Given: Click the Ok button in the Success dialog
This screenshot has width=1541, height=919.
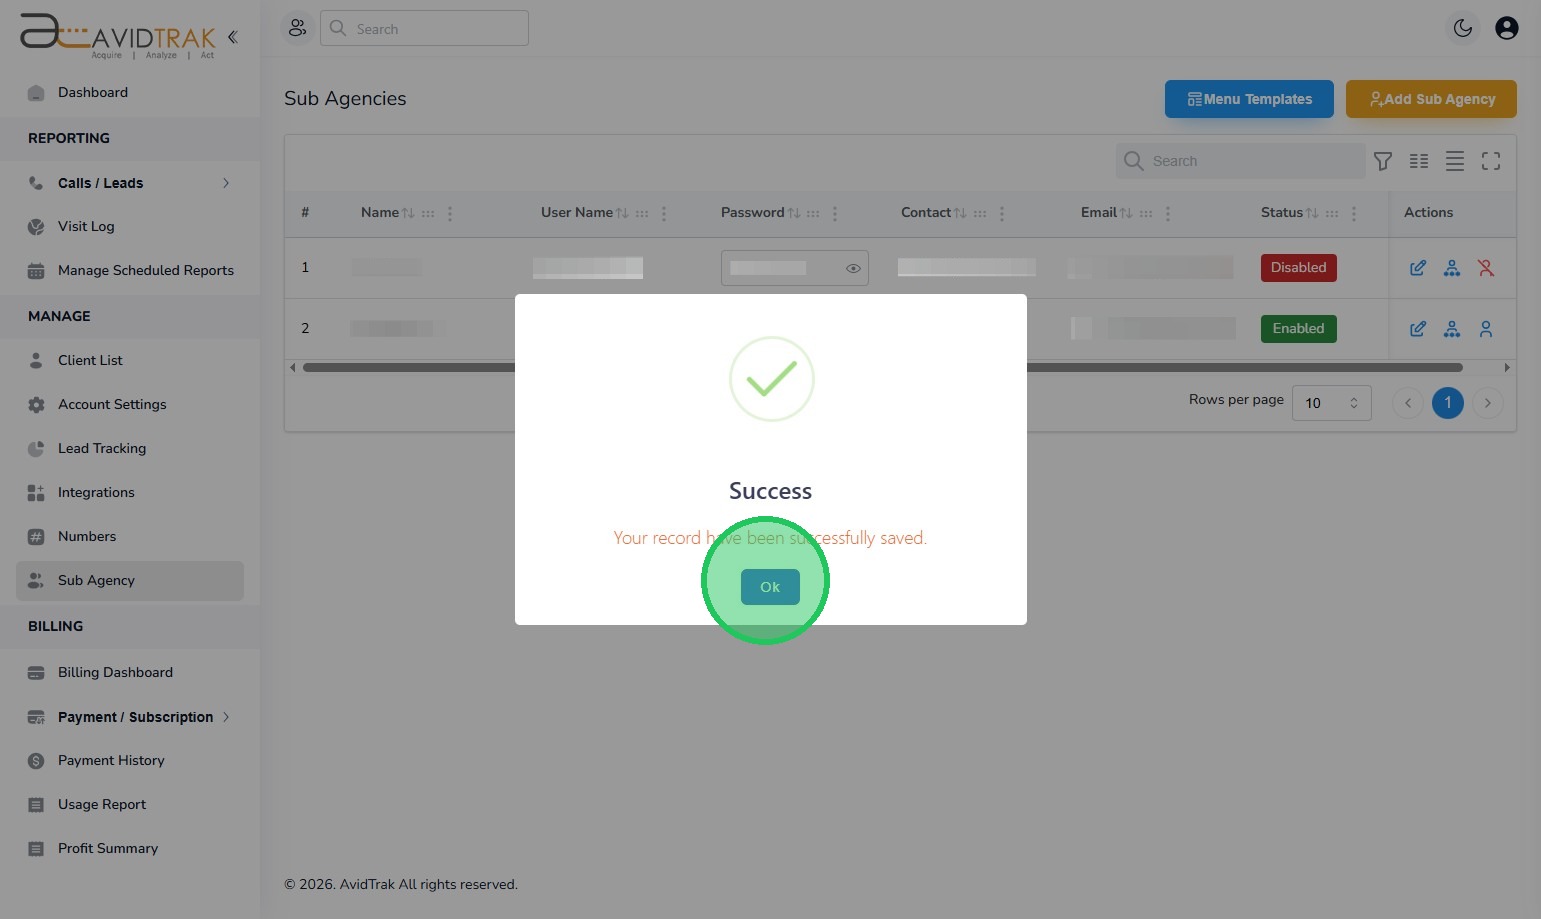Looking at the screenshot, I should (x=770, y=587).
